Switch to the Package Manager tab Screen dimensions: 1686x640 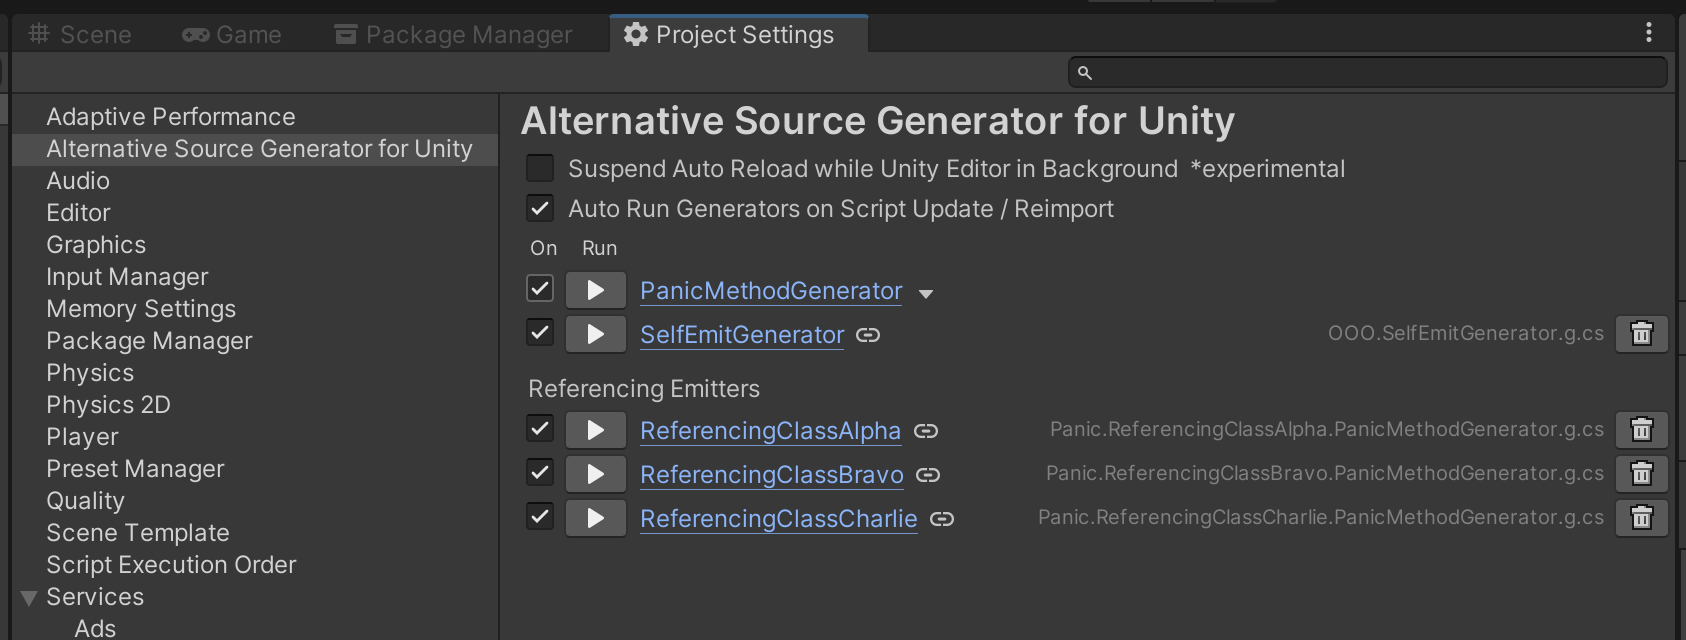tap(454, 35)
